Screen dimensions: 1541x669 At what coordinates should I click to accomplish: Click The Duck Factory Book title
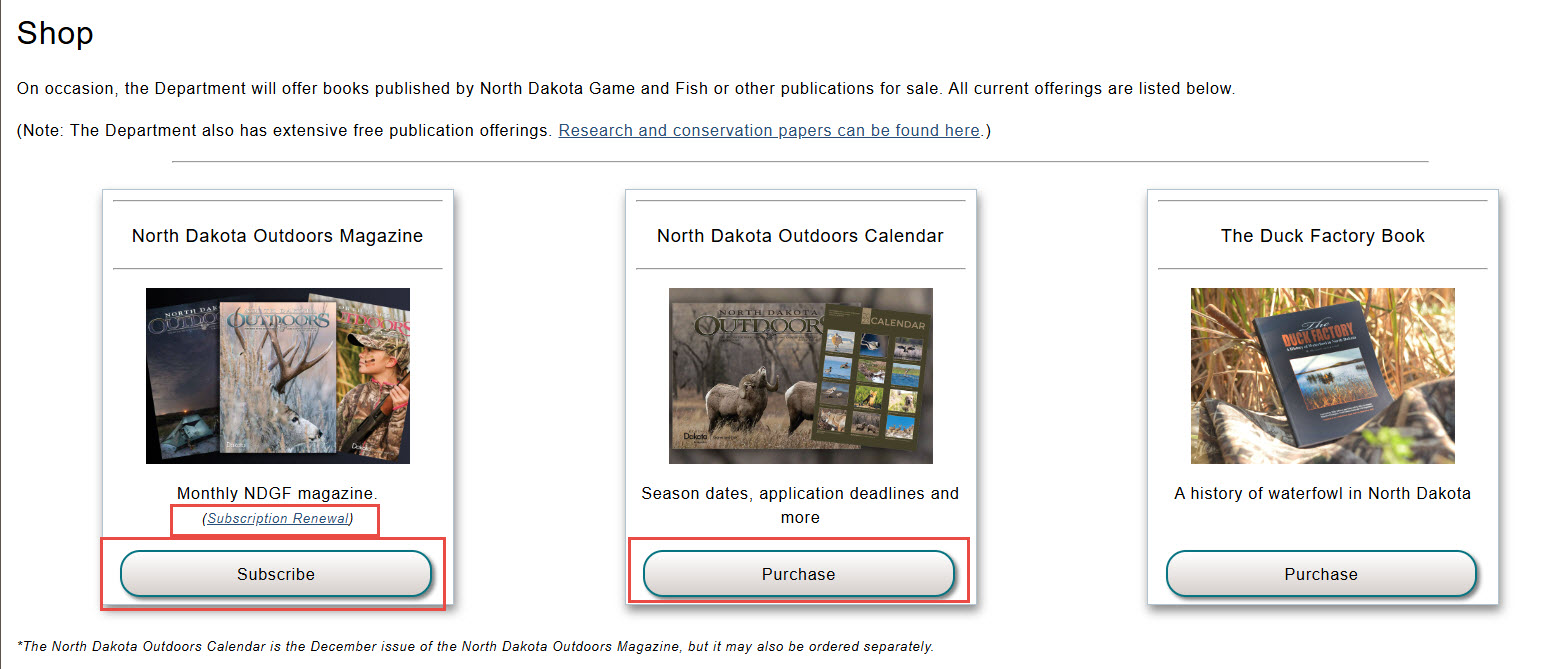1322,236
